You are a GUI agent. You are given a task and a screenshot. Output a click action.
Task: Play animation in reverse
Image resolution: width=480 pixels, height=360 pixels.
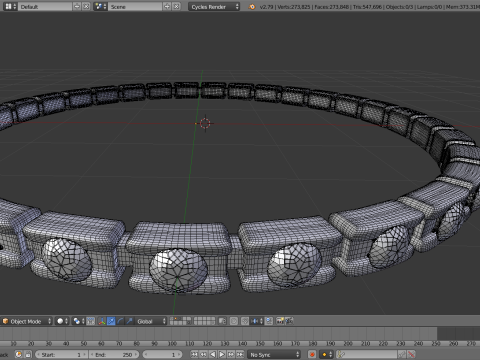212,354
